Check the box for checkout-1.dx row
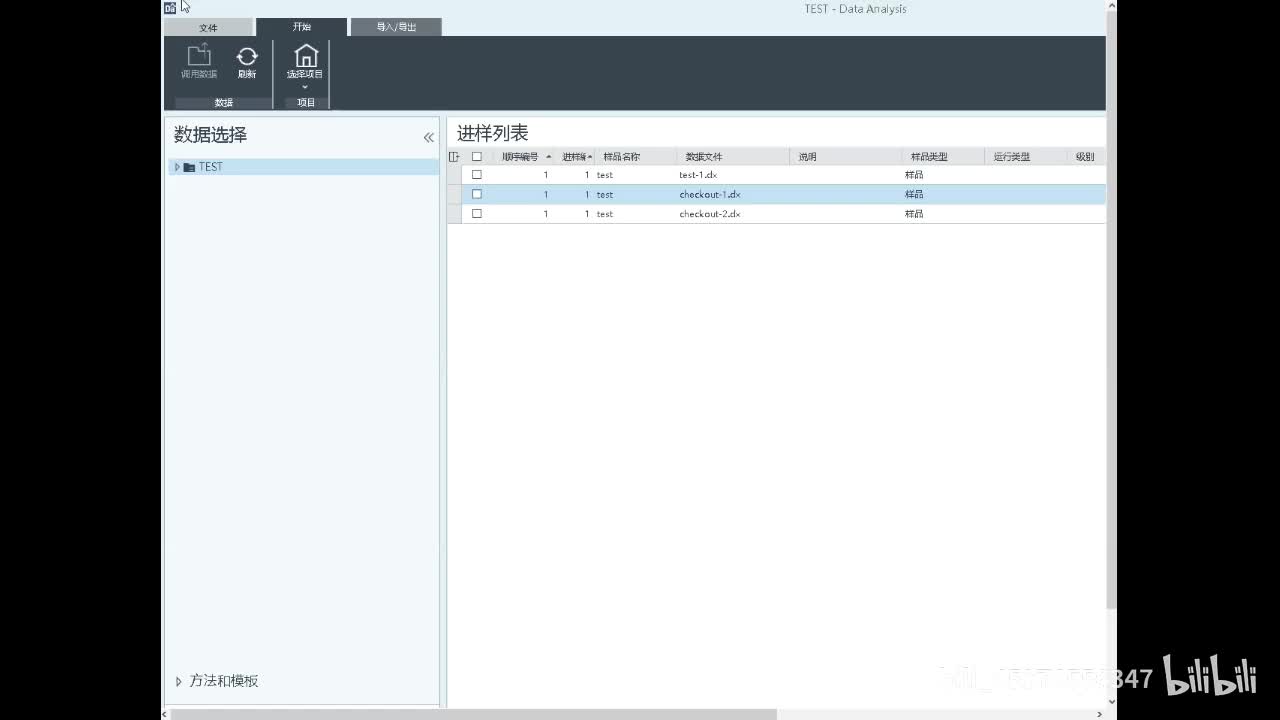The image size is (1280, 720). (477, 194)
